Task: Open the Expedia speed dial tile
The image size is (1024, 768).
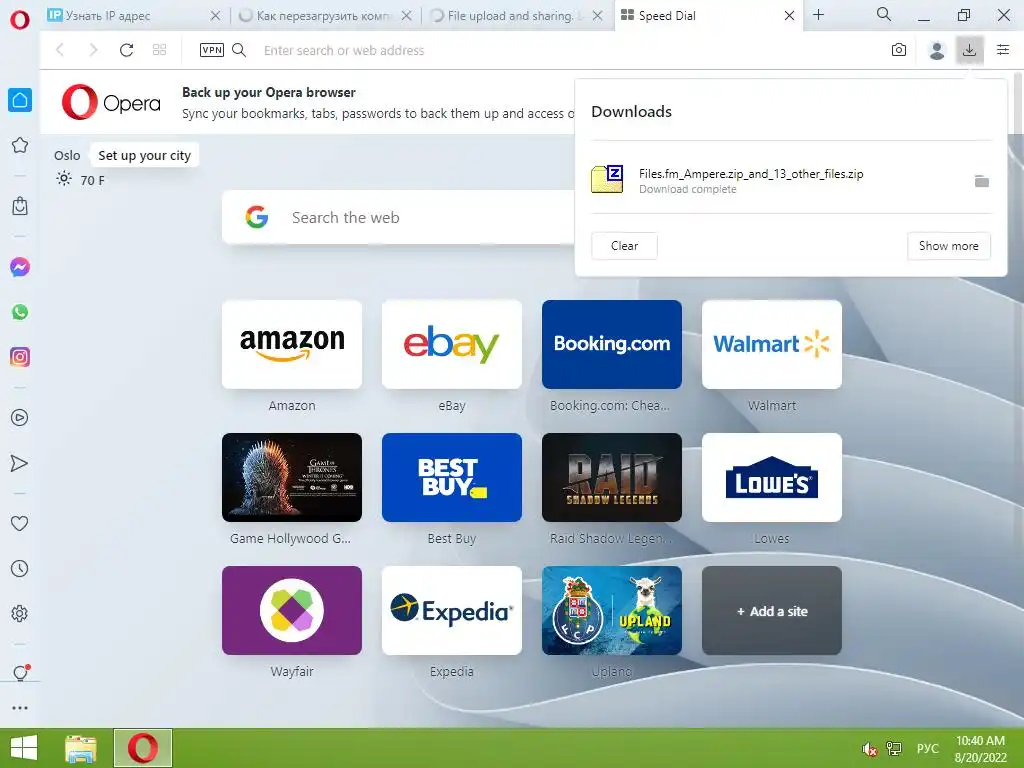Action: point(452,611)
